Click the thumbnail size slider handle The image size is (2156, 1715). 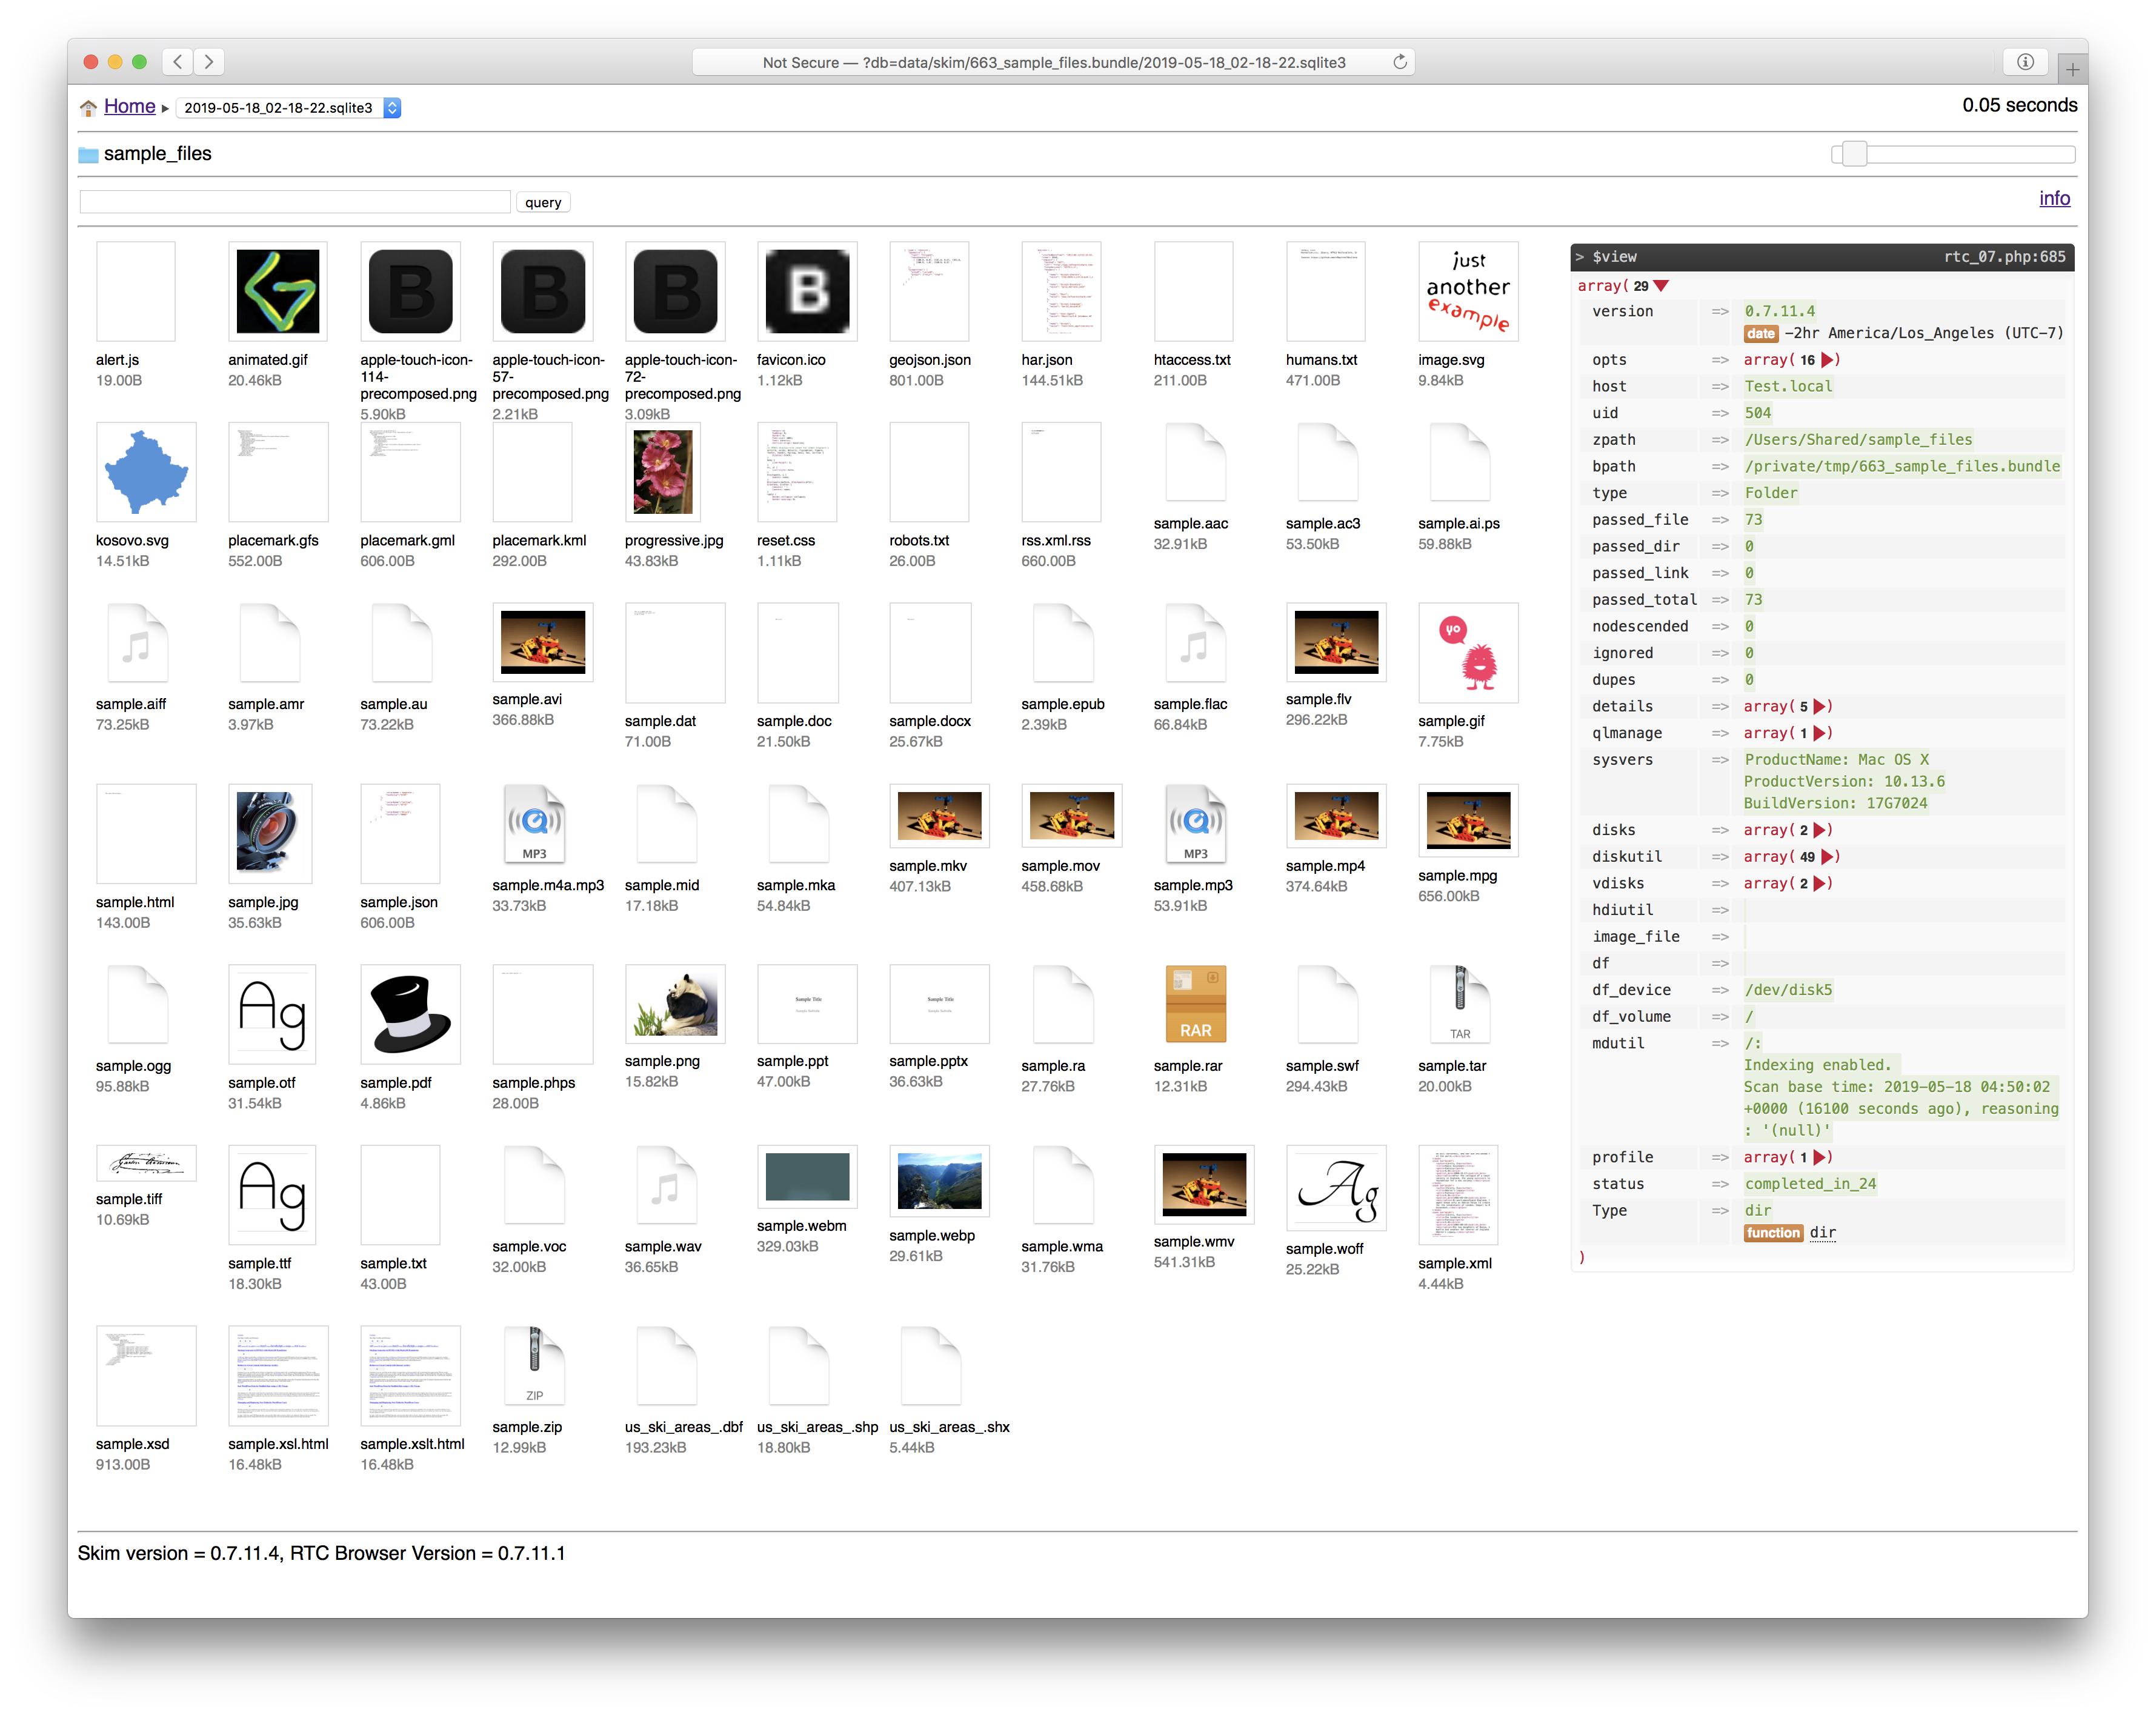tap(1854, 154)
